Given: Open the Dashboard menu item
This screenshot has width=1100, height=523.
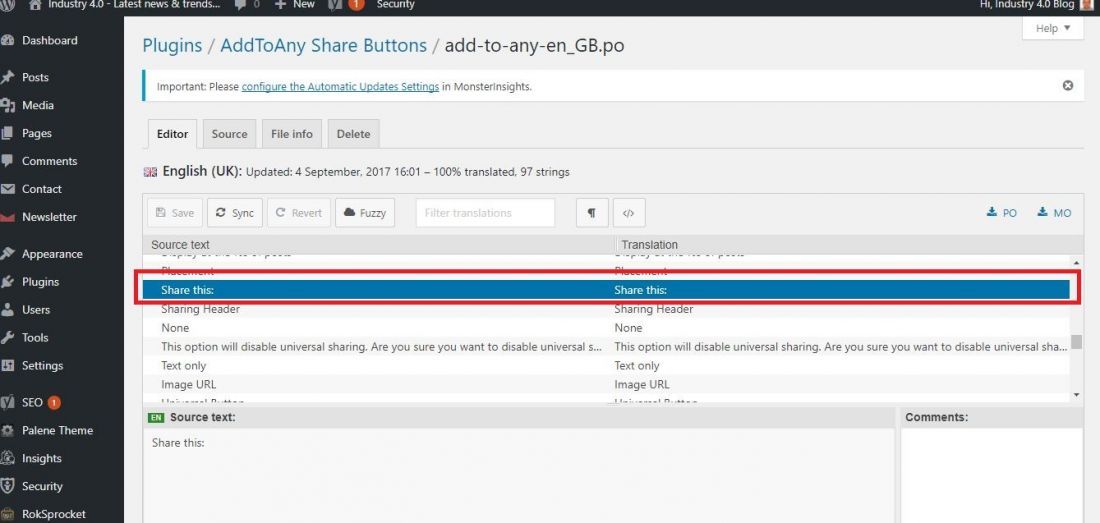Looking at the screenshot, I should tap(49, 41).
